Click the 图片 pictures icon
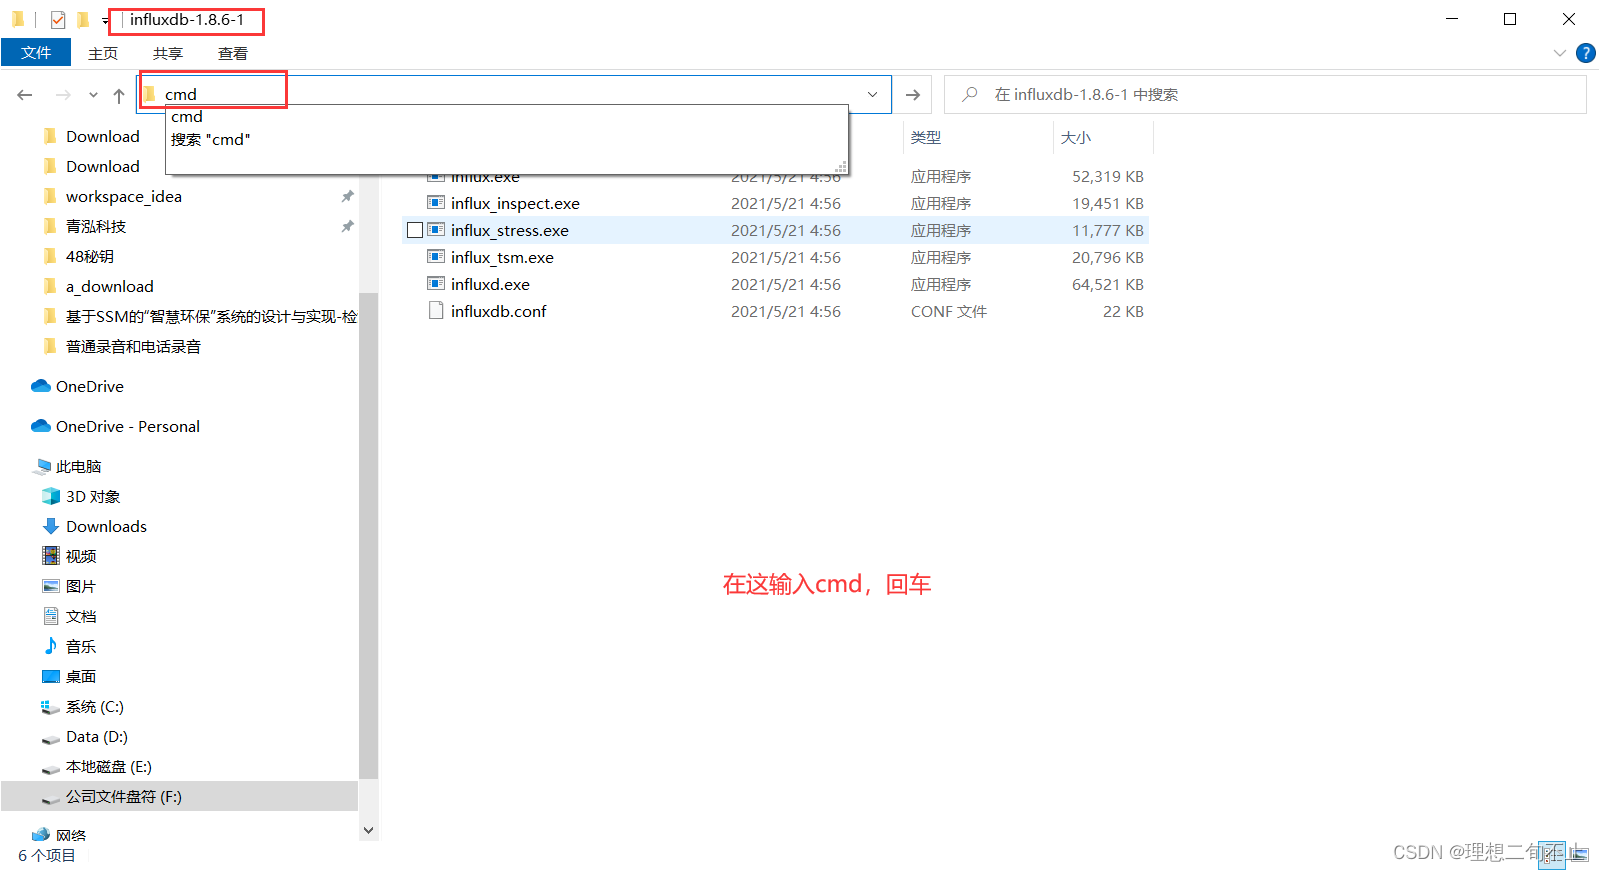Viewport: 1600px width, 871px height. [51, 586]
